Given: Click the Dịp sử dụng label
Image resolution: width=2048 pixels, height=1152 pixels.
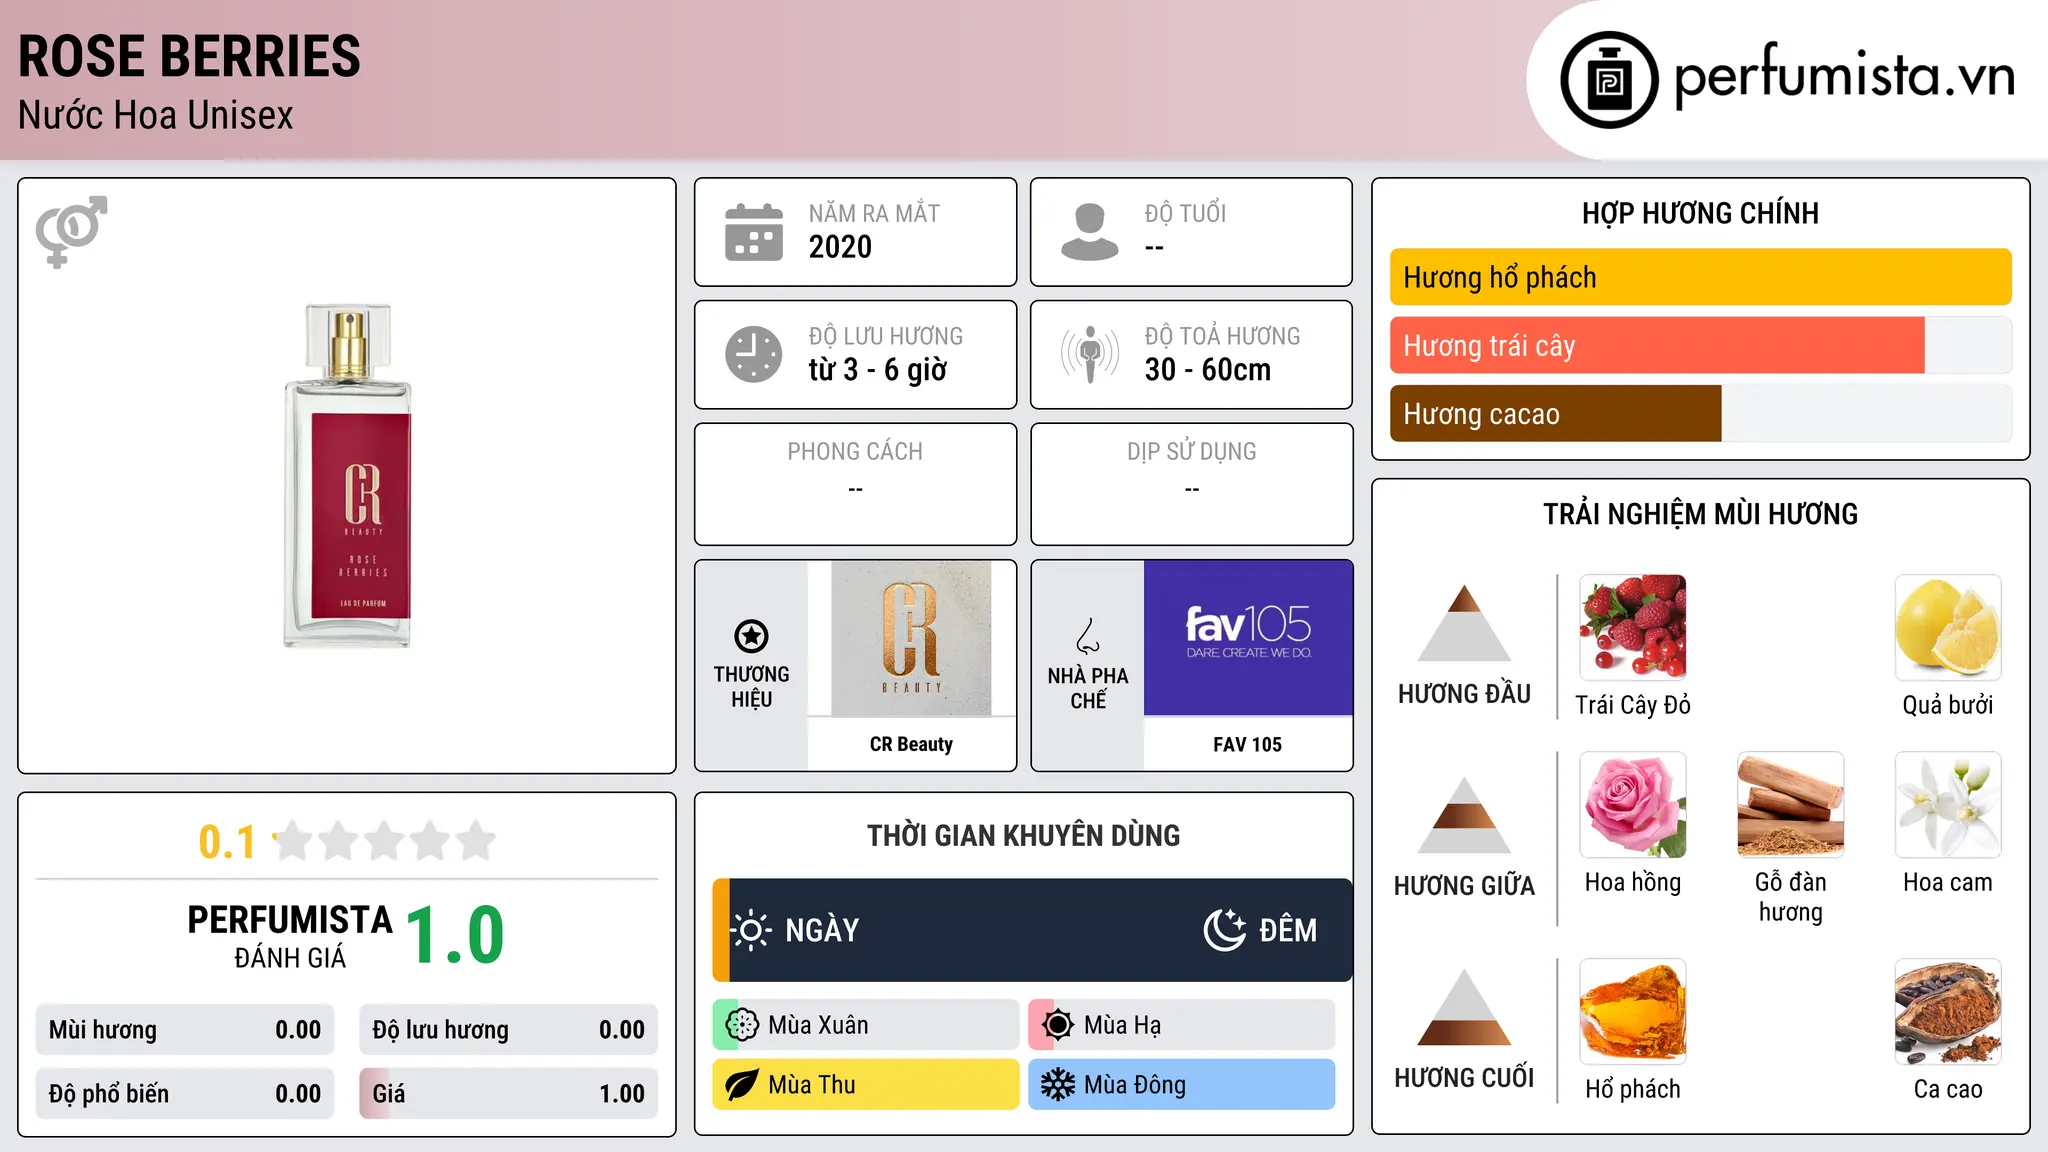Looking at the screenshot, I should [x=1192, y=452].
